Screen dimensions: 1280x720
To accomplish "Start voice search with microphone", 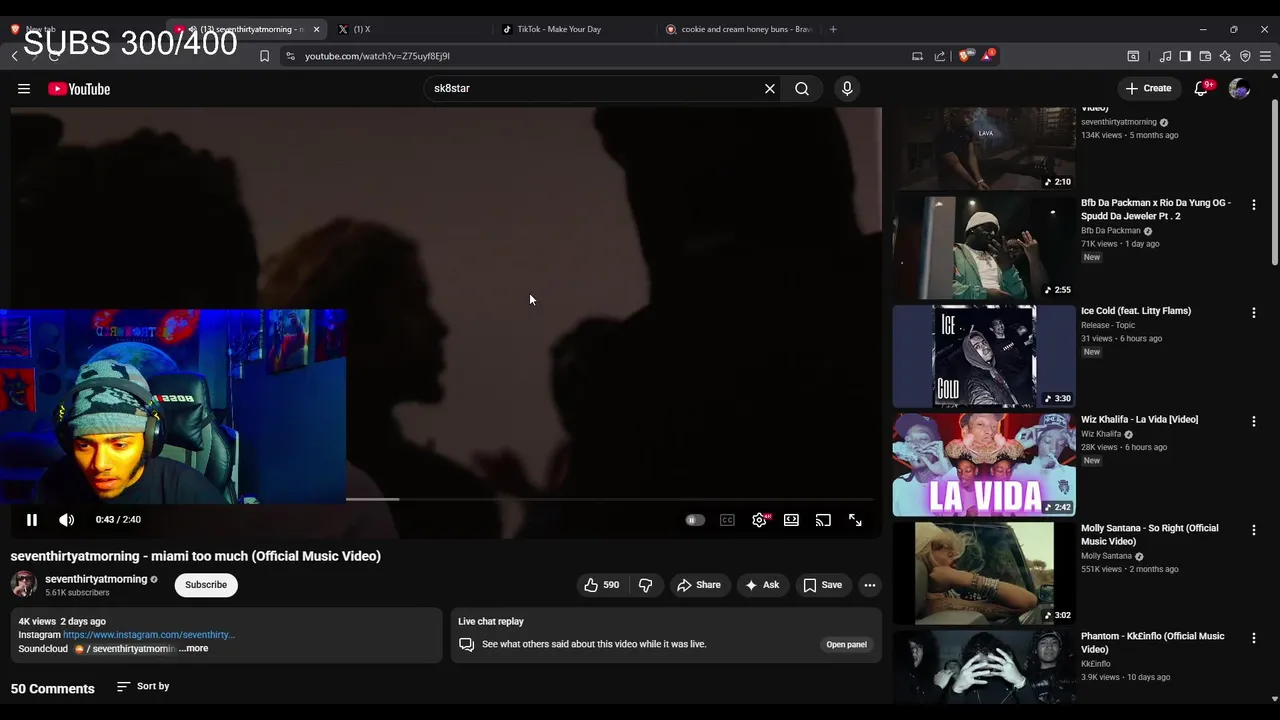I will click(x=847, y=89).
